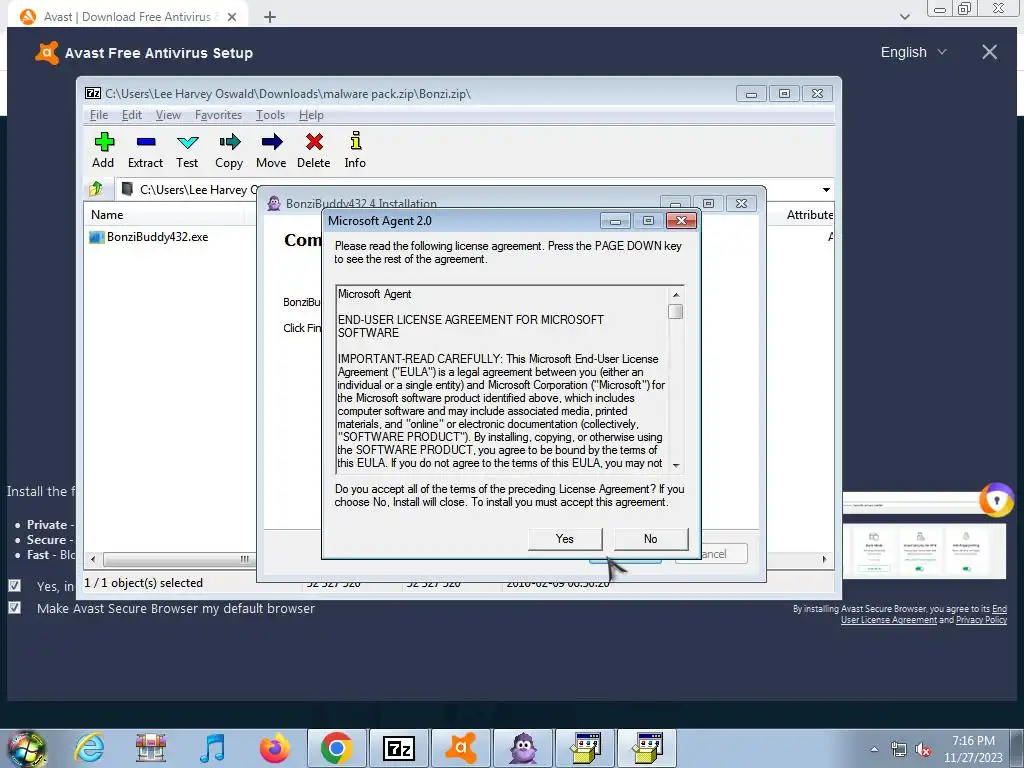Accept the Microsoft Agent license with Yes
The image size is (1024, 768).
(565, 539)
